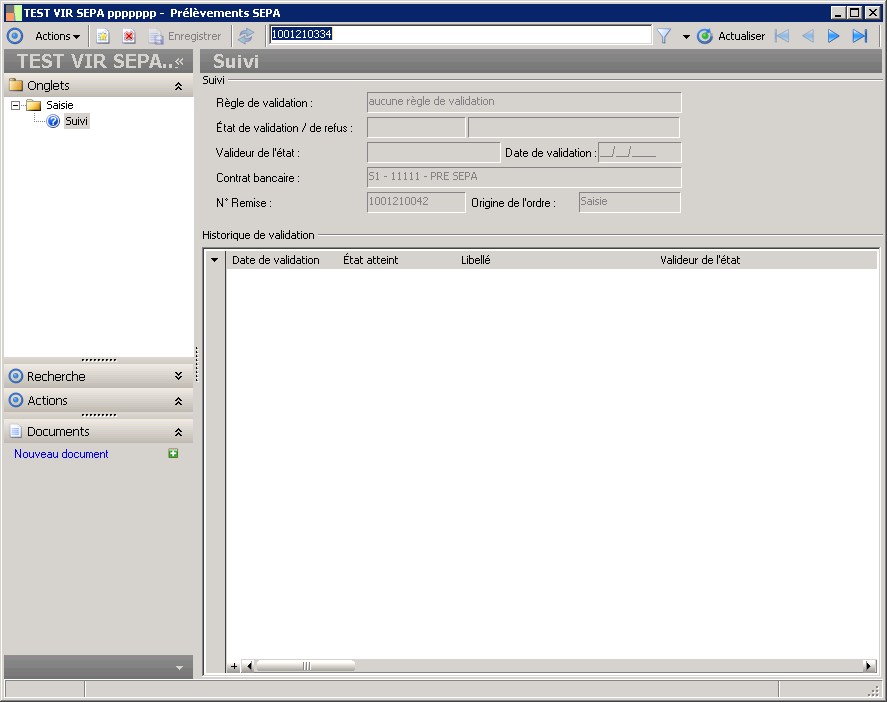887x702 pixels.
Task: Click the search field containing 1001210334
Action: pyautogui.click(x=460, y=35)
